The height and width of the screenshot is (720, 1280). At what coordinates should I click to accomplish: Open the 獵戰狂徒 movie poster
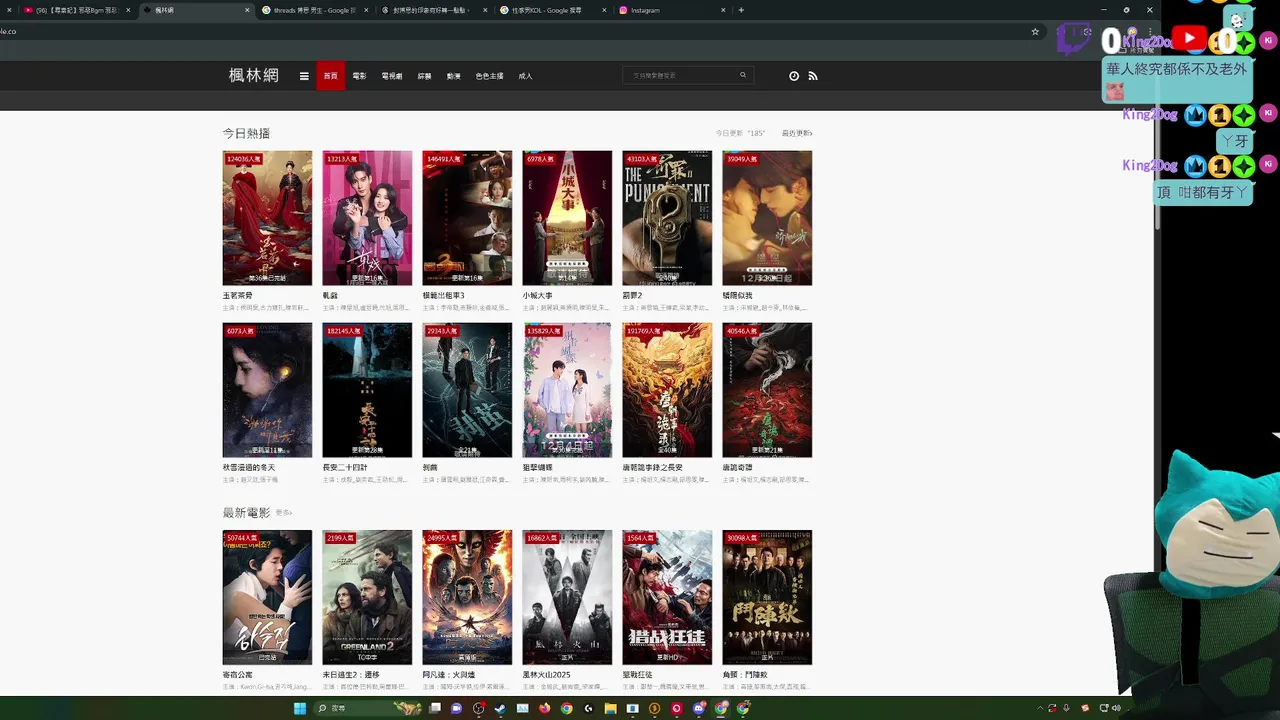[x=667, y=597]
